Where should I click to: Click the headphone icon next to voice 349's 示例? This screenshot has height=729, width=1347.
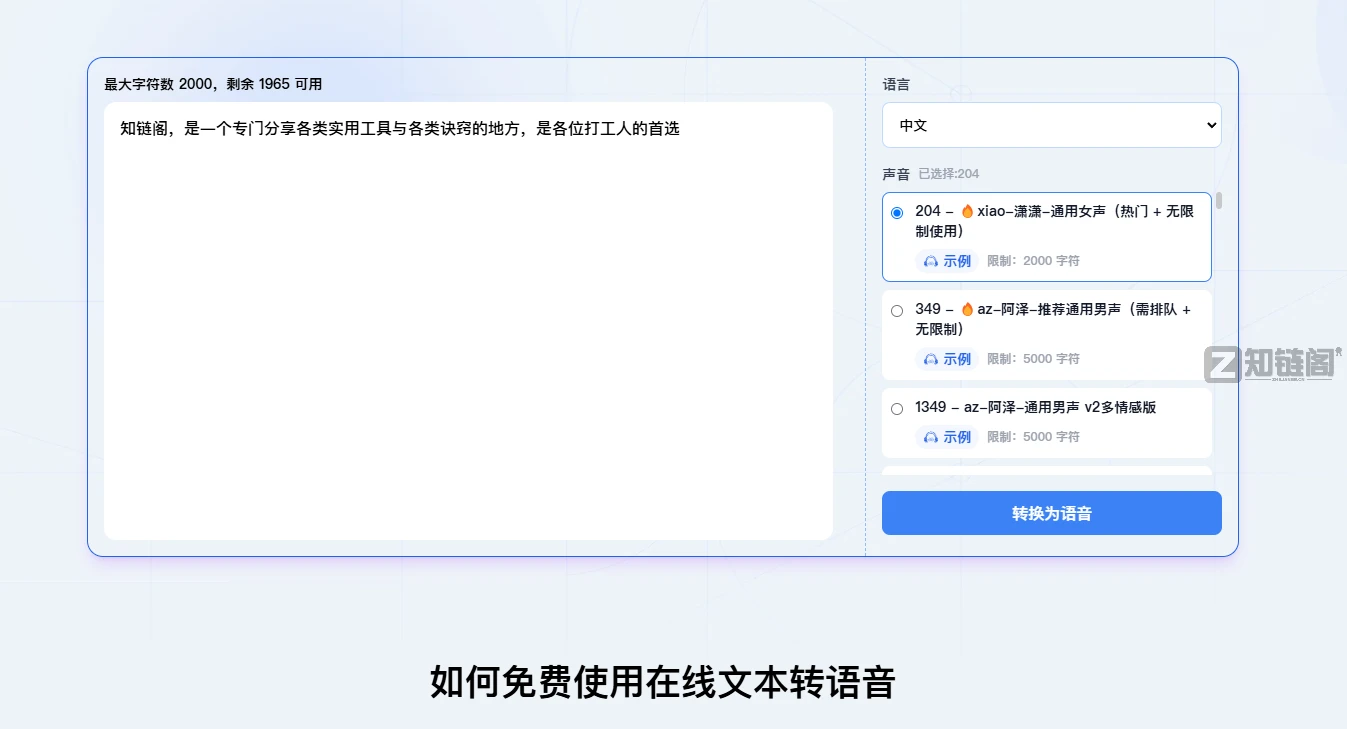(x=930, y=359)
